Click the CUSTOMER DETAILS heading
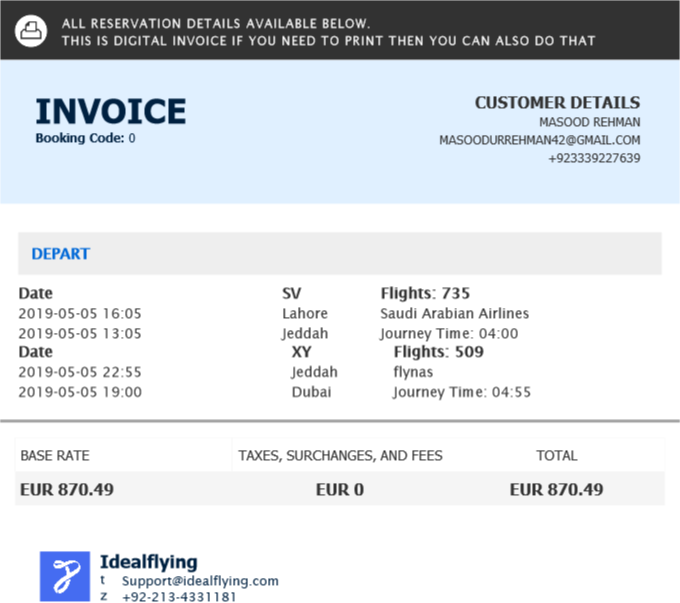The image size is (680, 603). tap(557, 103)
